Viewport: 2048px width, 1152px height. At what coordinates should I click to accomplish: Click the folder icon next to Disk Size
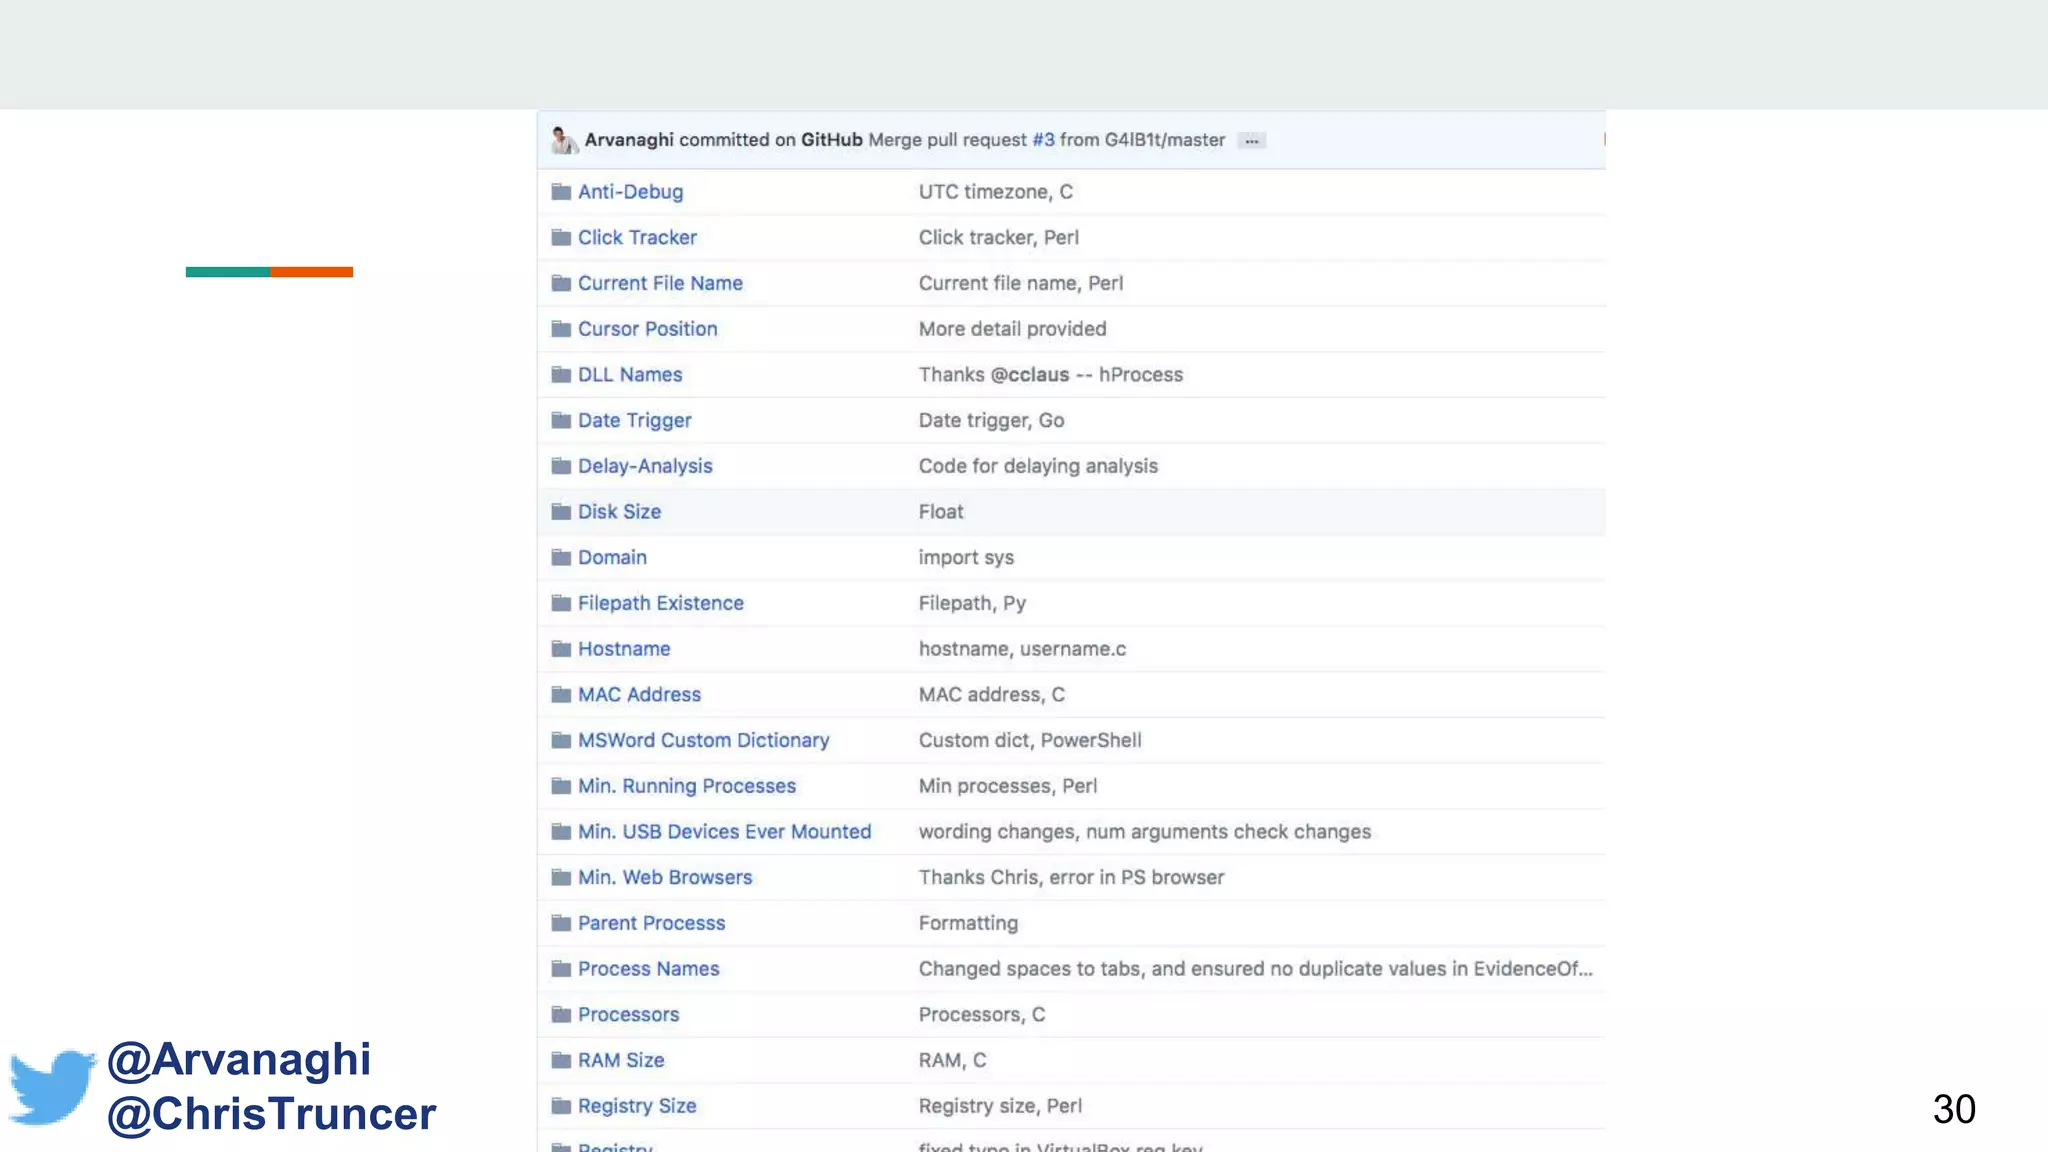tap(561, 512)
